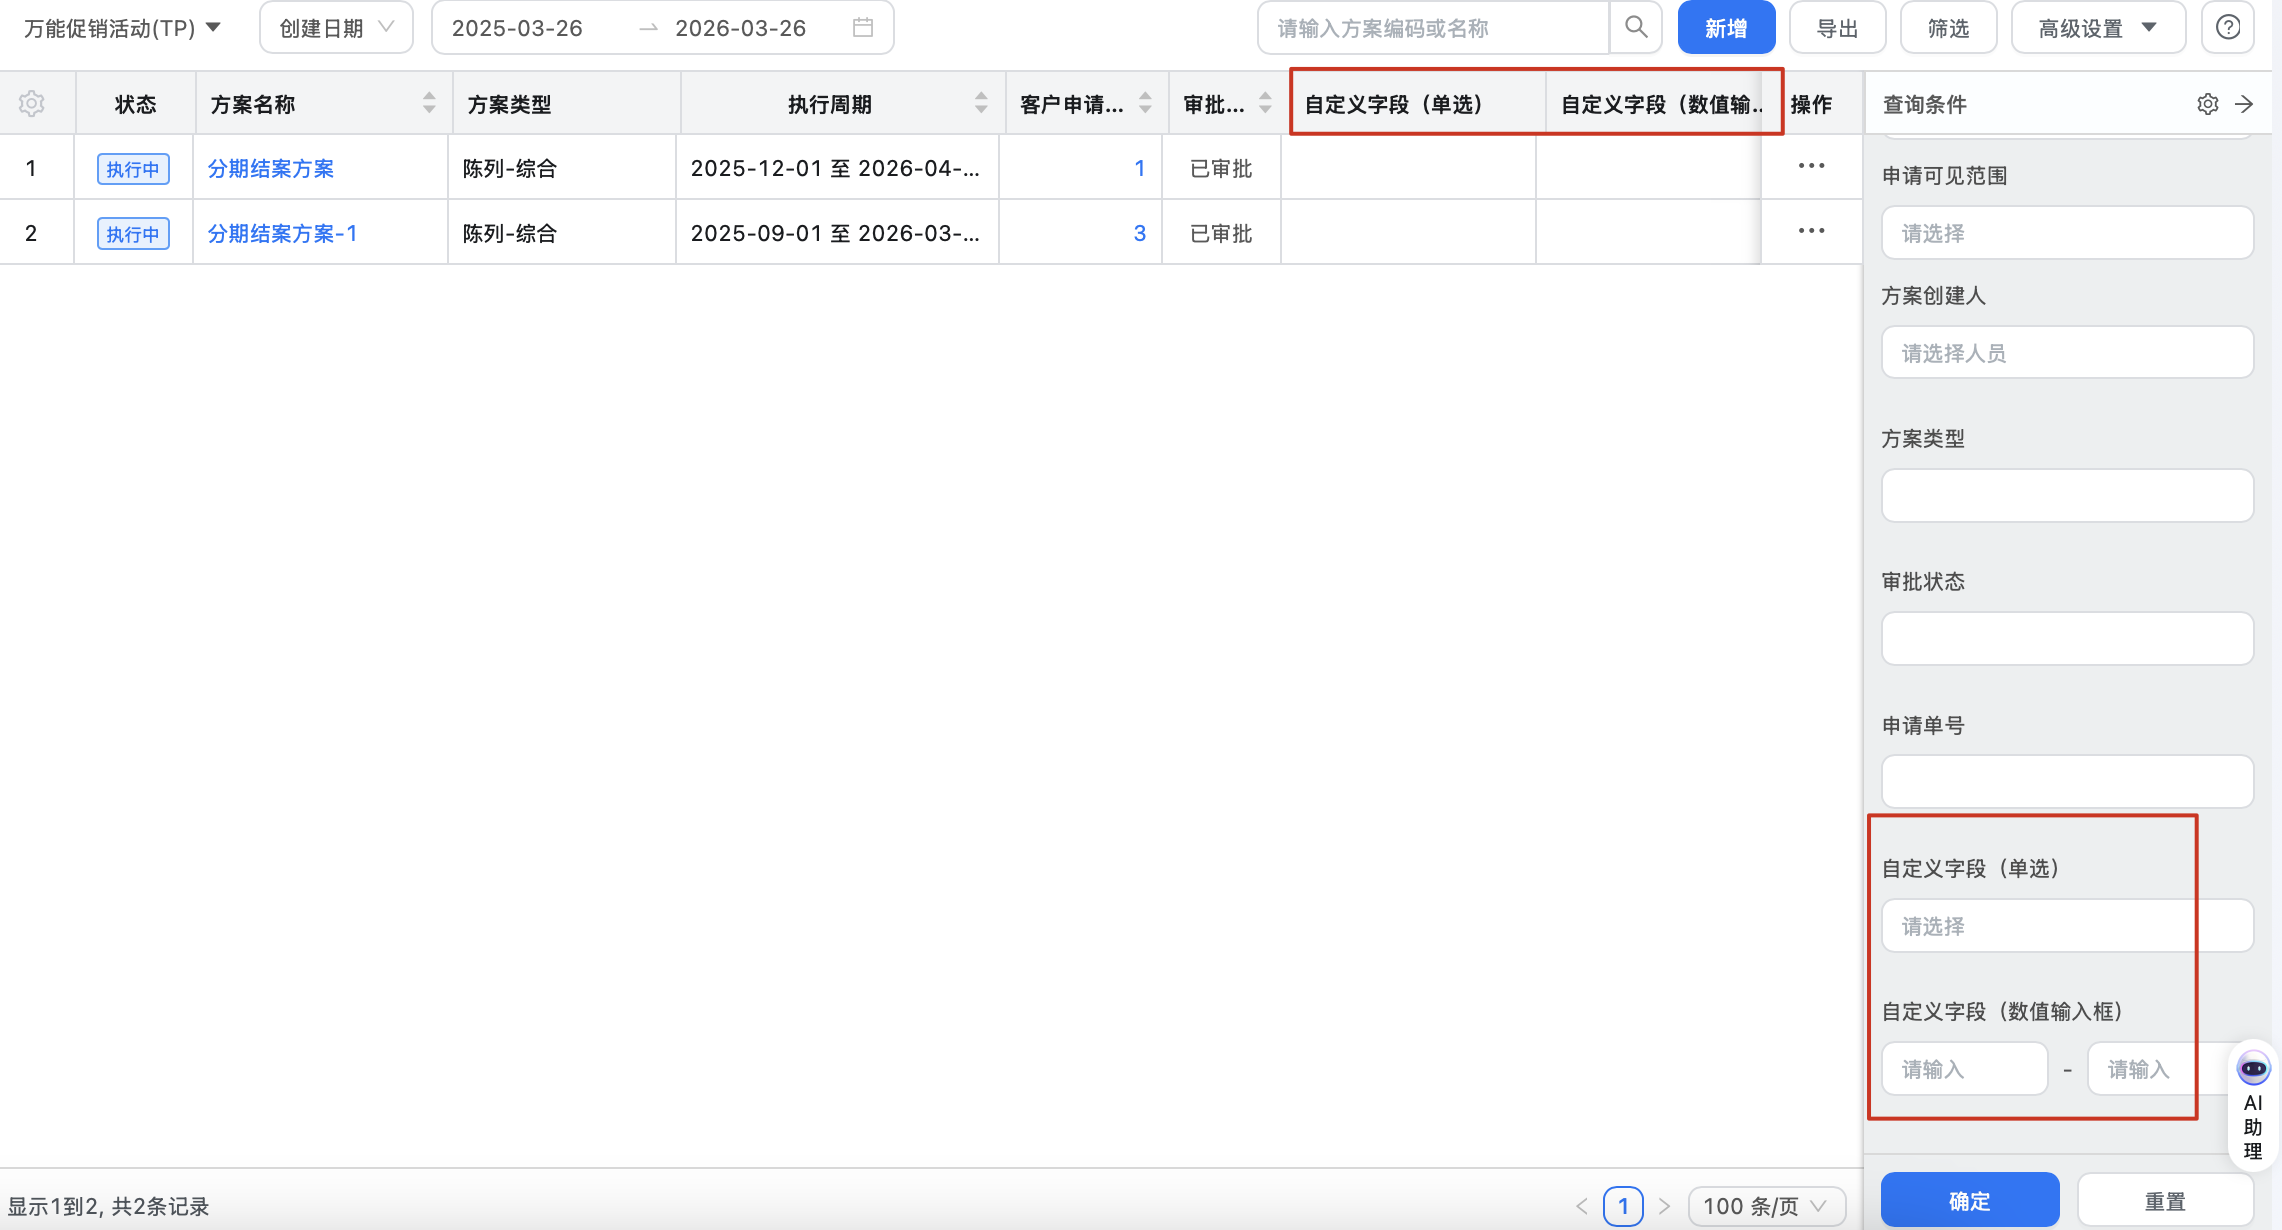Sort by 执行周期 column
Viewport: 2282px width, 1230px height.
tap(981, 103)
